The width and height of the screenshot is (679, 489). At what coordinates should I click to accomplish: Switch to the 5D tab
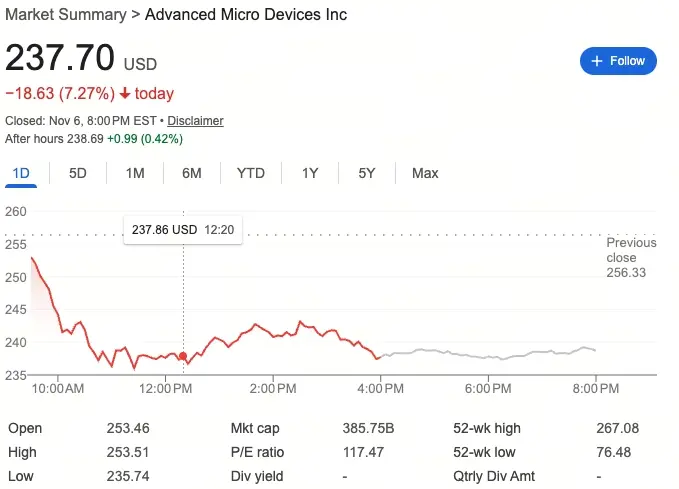(x=78, y=173)
